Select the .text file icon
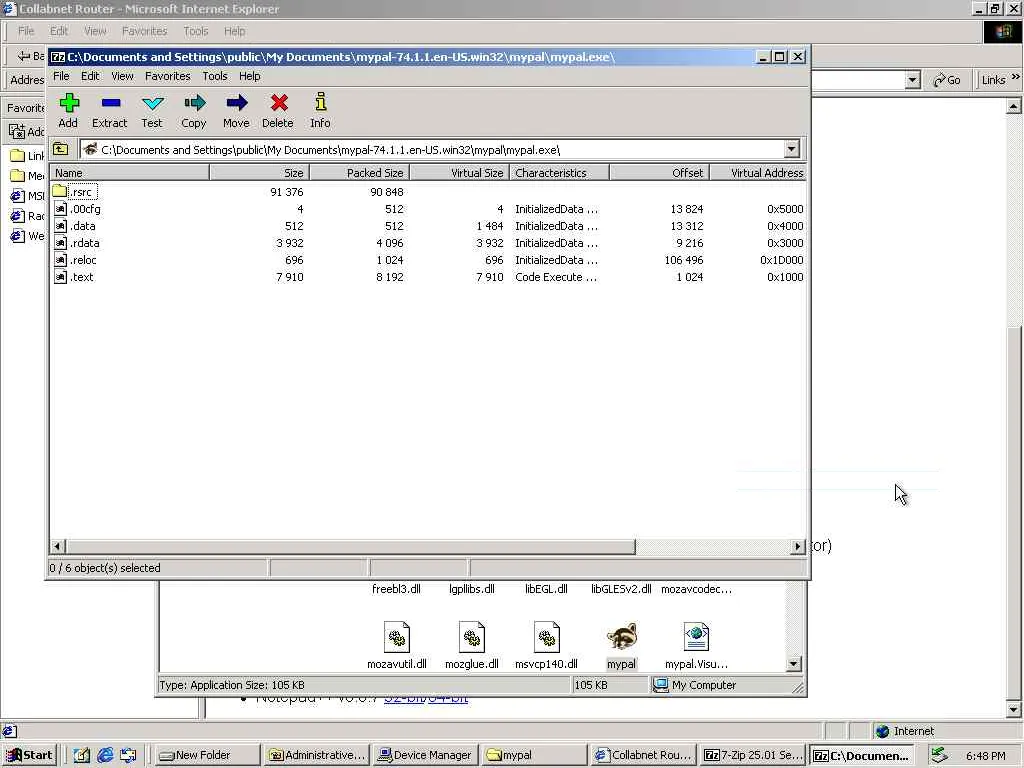This screenshot has width=1024, height=768. click(x=60, y=277)
